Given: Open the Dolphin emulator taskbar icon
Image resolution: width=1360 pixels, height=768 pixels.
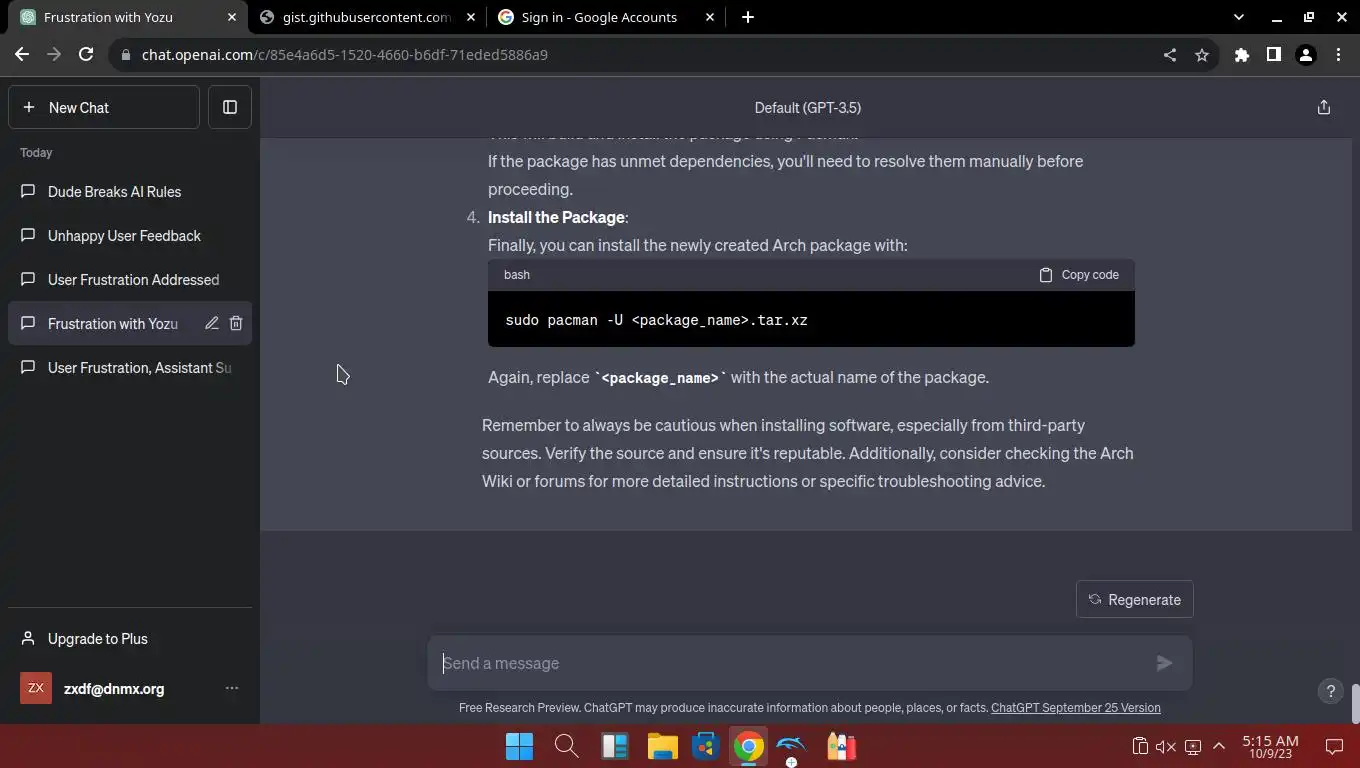Looking at the screenshot, I should point(791,747).
